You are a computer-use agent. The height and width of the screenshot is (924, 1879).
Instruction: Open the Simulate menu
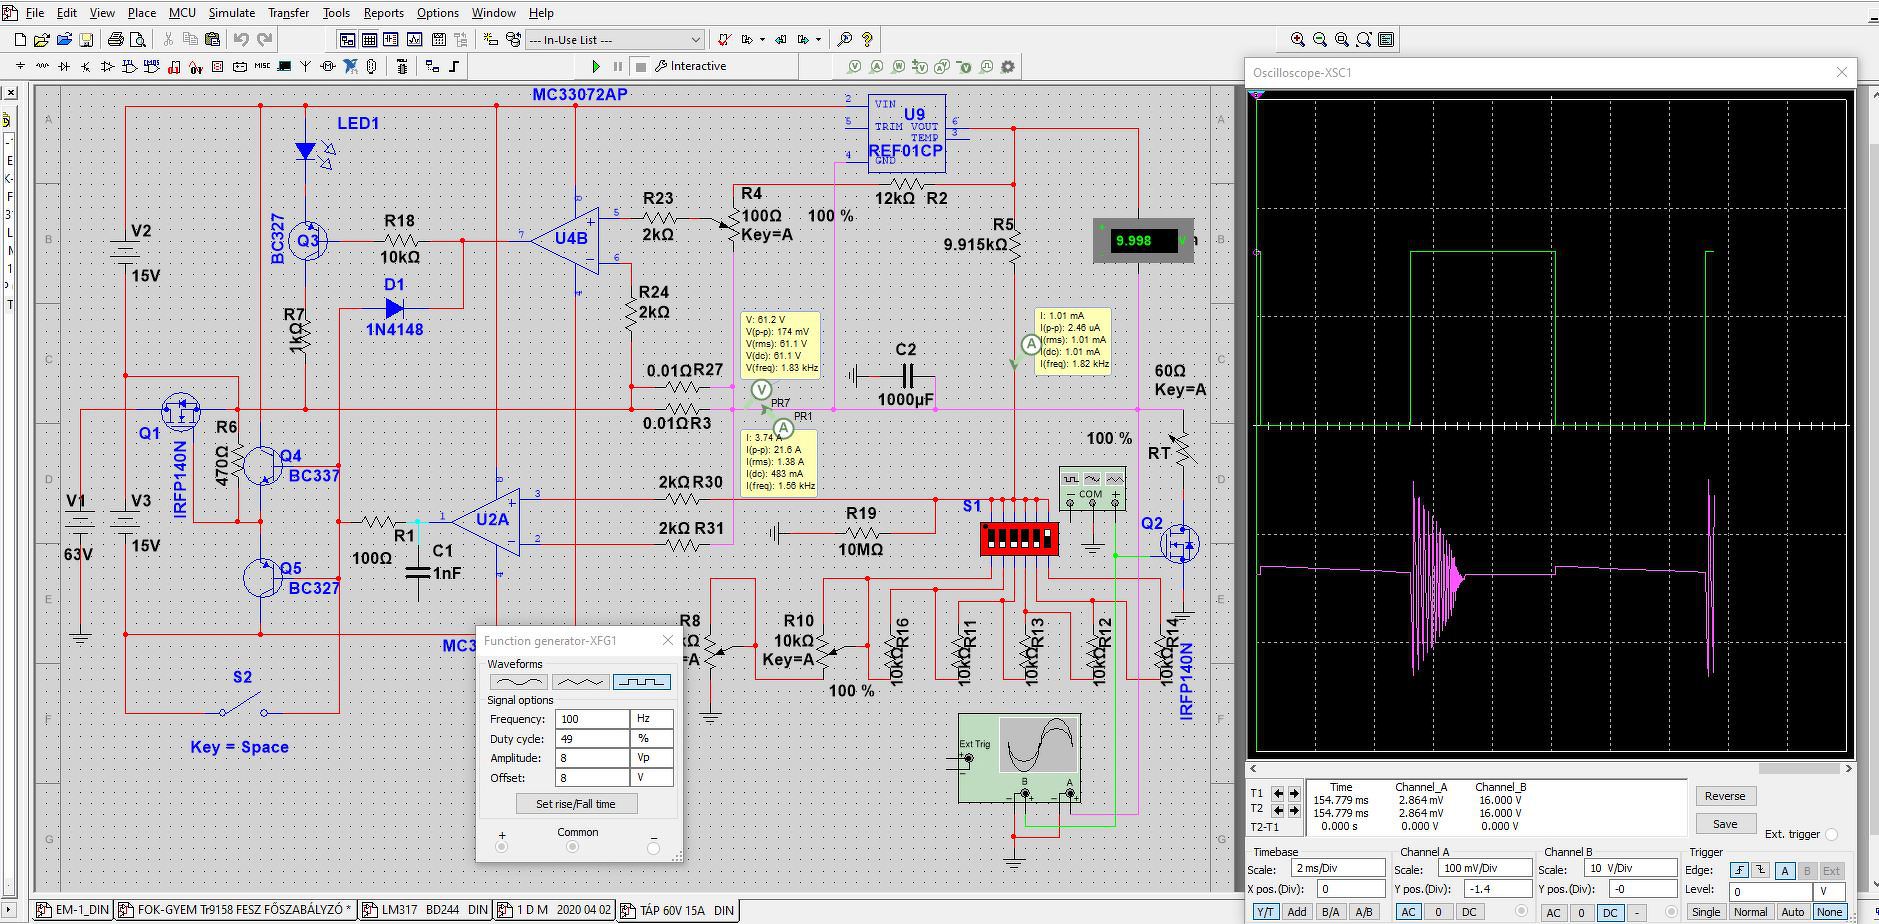(231, 13)
